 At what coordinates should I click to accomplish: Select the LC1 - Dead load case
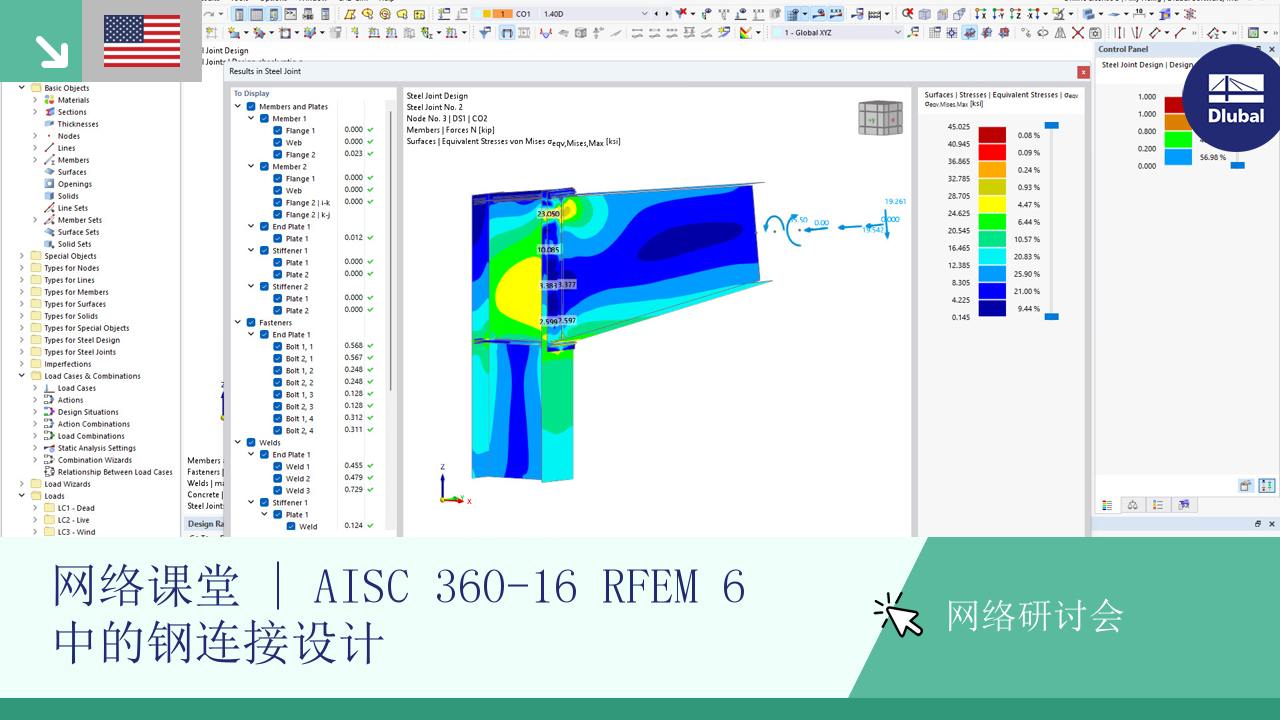[76, 508]
